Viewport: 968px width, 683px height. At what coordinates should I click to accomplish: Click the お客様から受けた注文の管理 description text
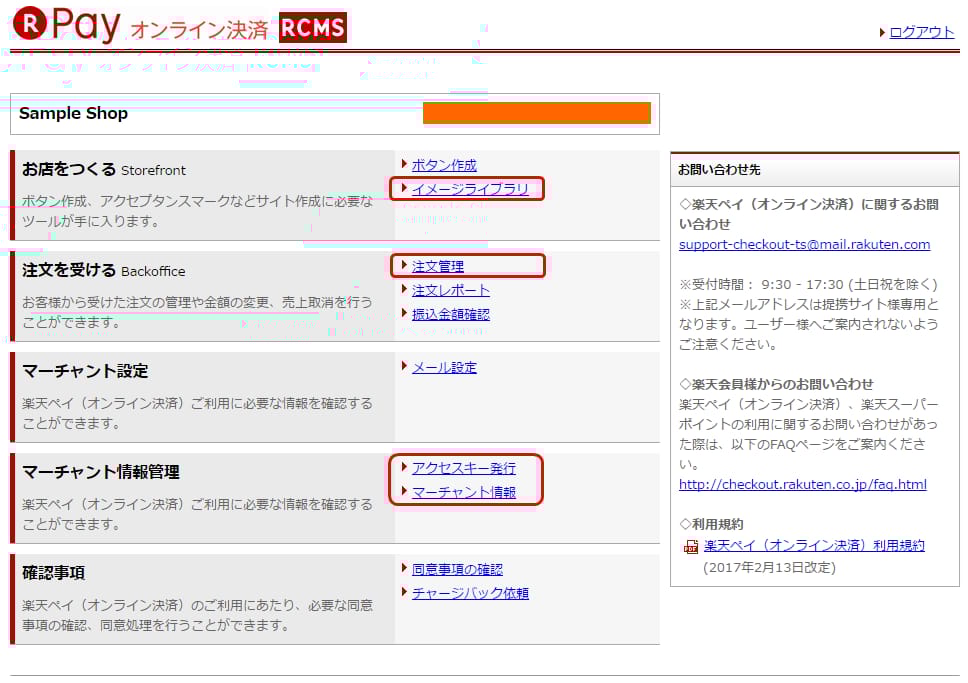click(x=198, y=312)
